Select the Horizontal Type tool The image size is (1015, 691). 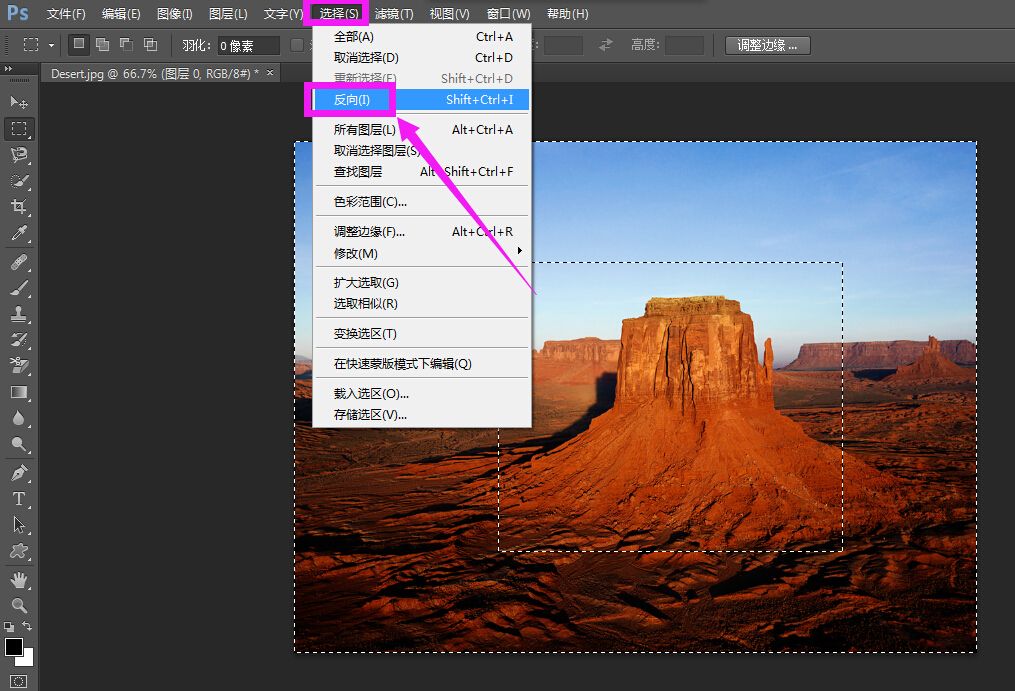click(19, 499)
